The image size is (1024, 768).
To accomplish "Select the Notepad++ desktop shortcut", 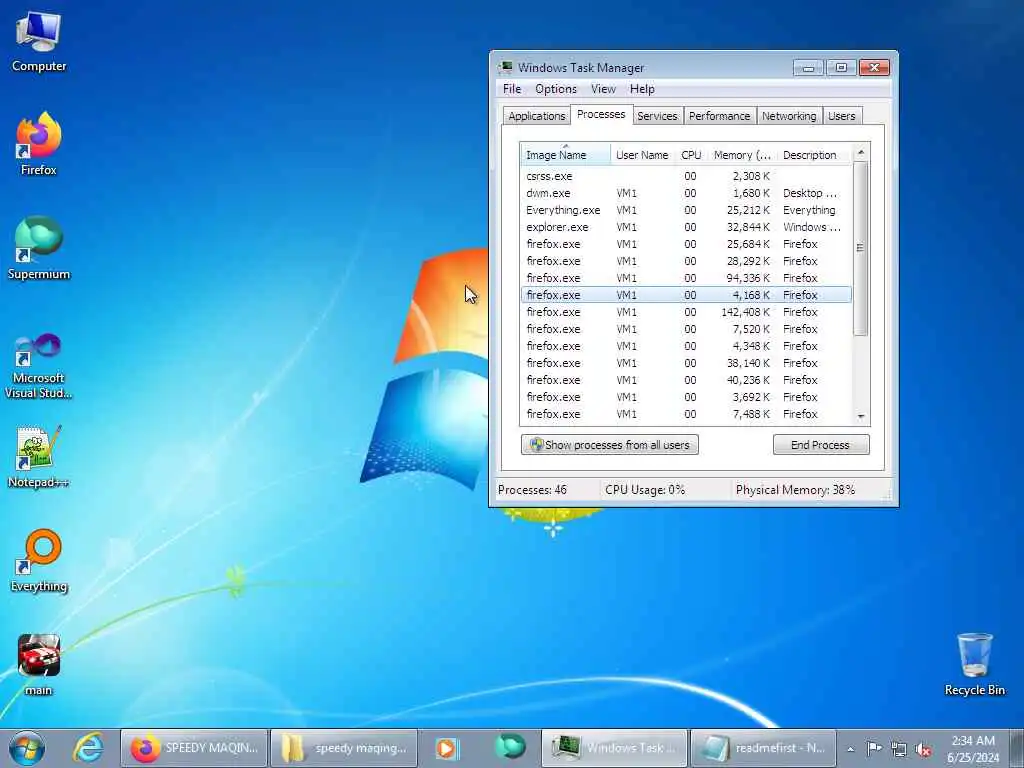I will (x=39, y=456).
